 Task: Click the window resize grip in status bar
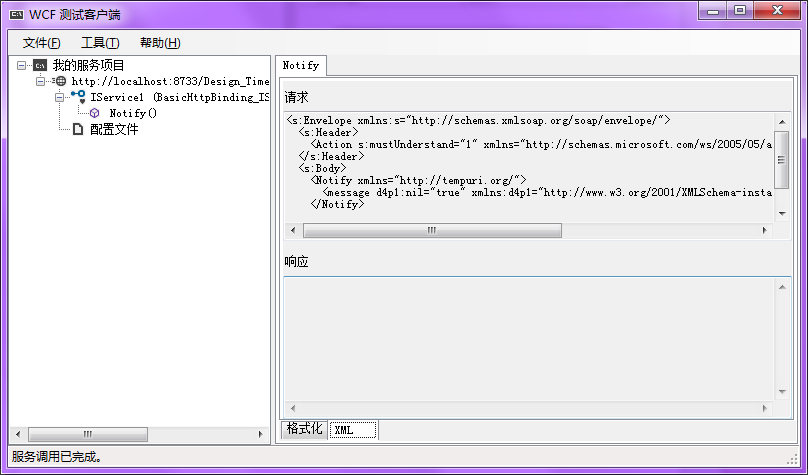pyautogui.click(x=793, y=459)
